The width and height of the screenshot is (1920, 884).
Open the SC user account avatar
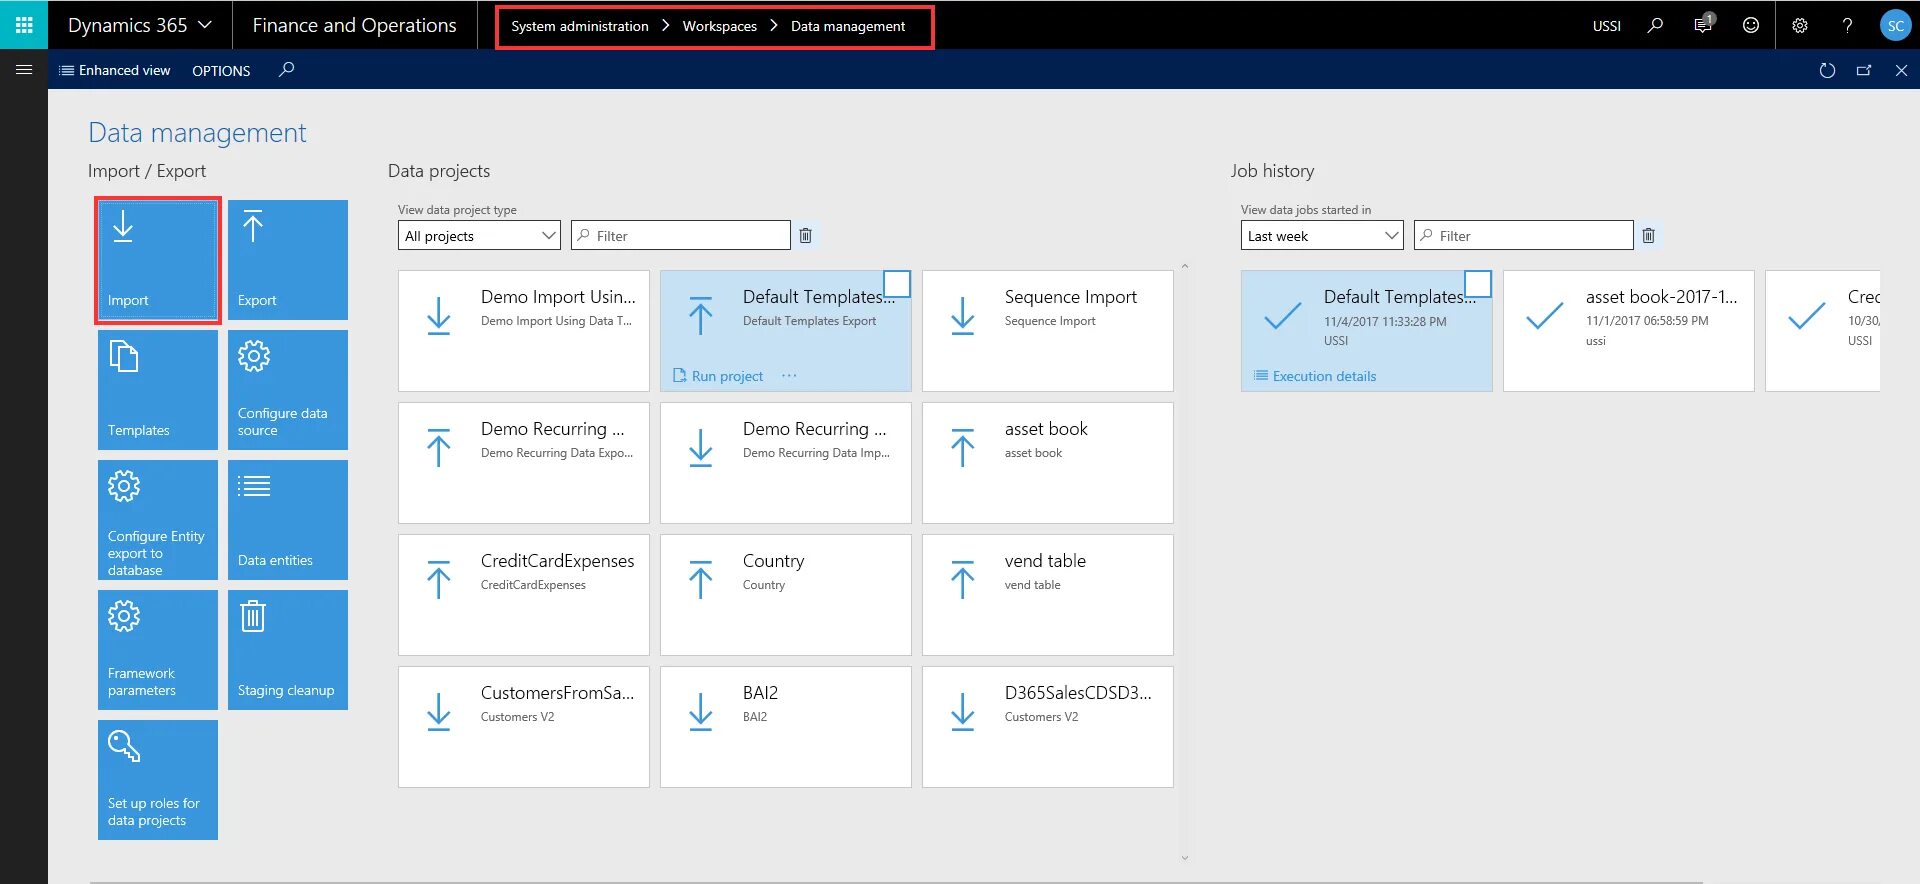pos(1895,25)
